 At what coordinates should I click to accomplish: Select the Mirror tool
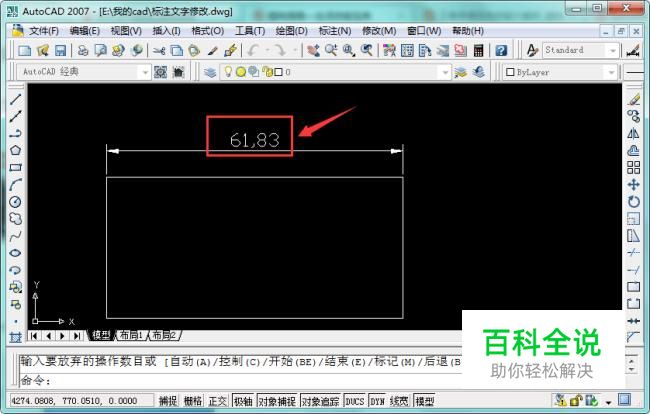(x=633, y=133)
